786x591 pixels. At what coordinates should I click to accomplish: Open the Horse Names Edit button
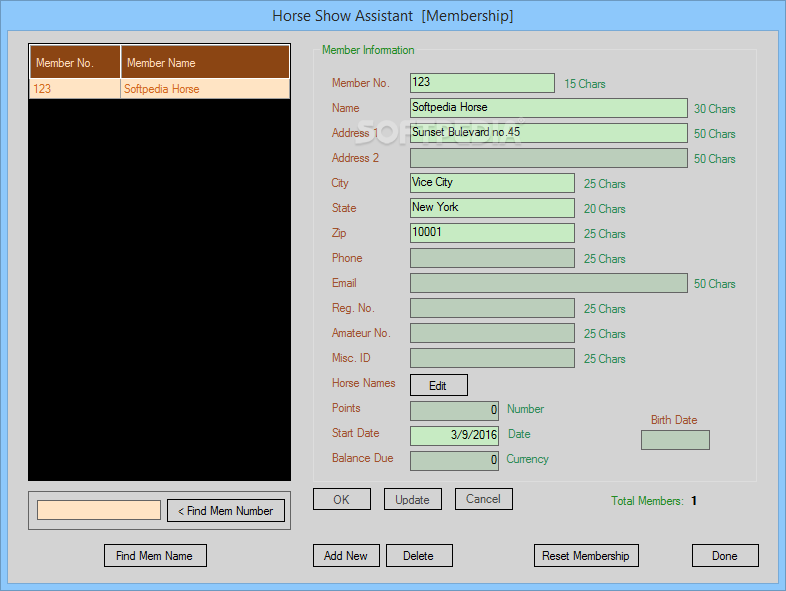pyautogui.click(x=439, y=385)
